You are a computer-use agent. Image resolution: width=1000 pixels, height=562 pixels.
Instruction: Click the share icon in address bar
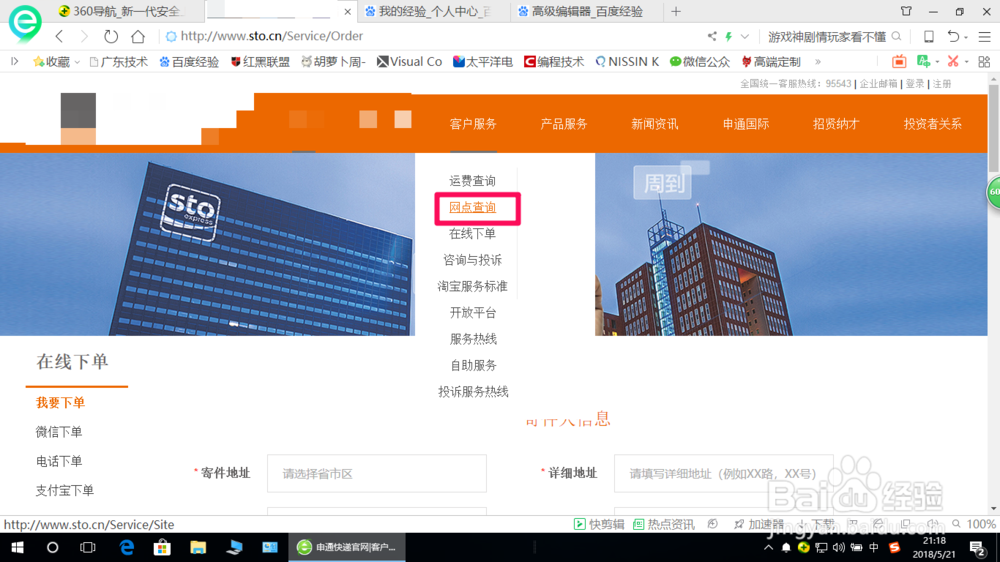[712, 36]
